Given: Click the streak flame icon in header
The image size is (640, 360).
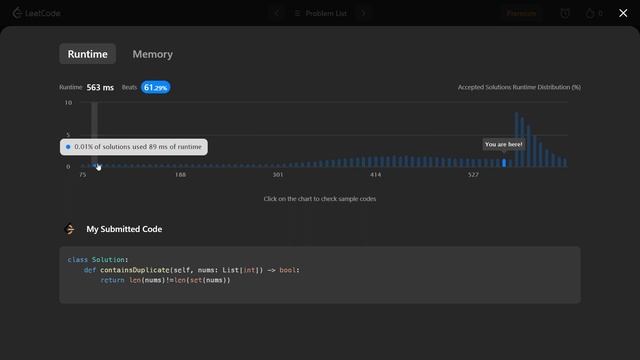Looking at the screenshot, I should [x=590, y=13].
